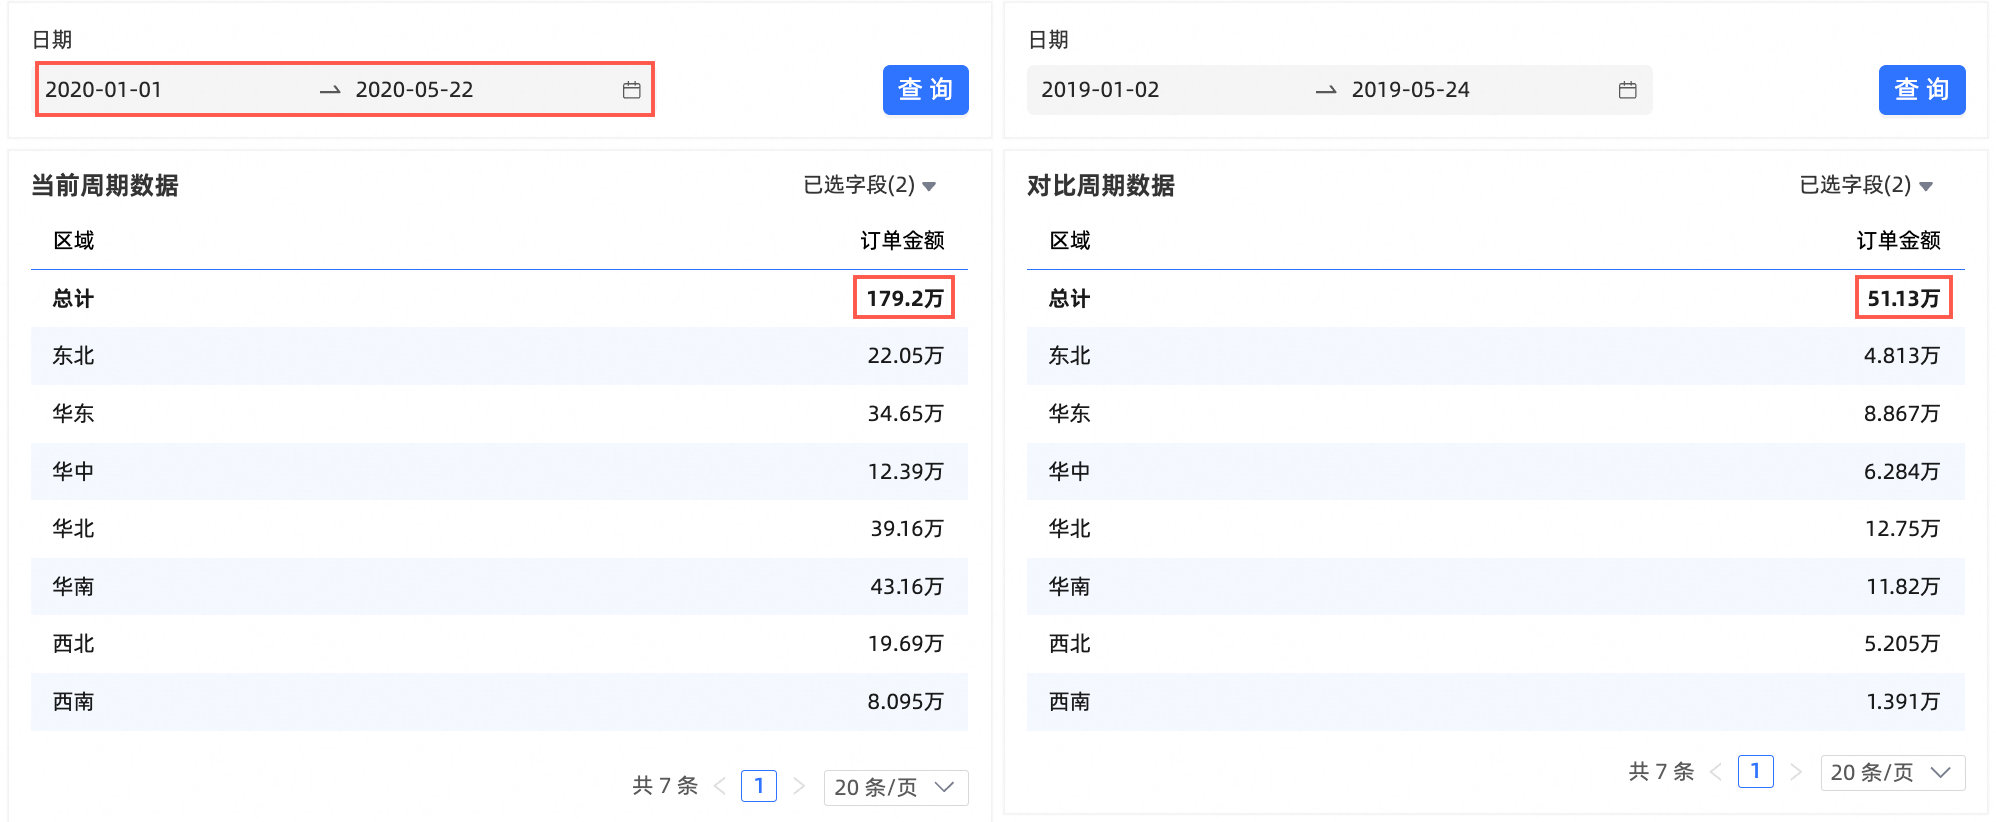Select value 12.75万
The width and height of the screenshot is (1996, 822).
[1902, 529]
